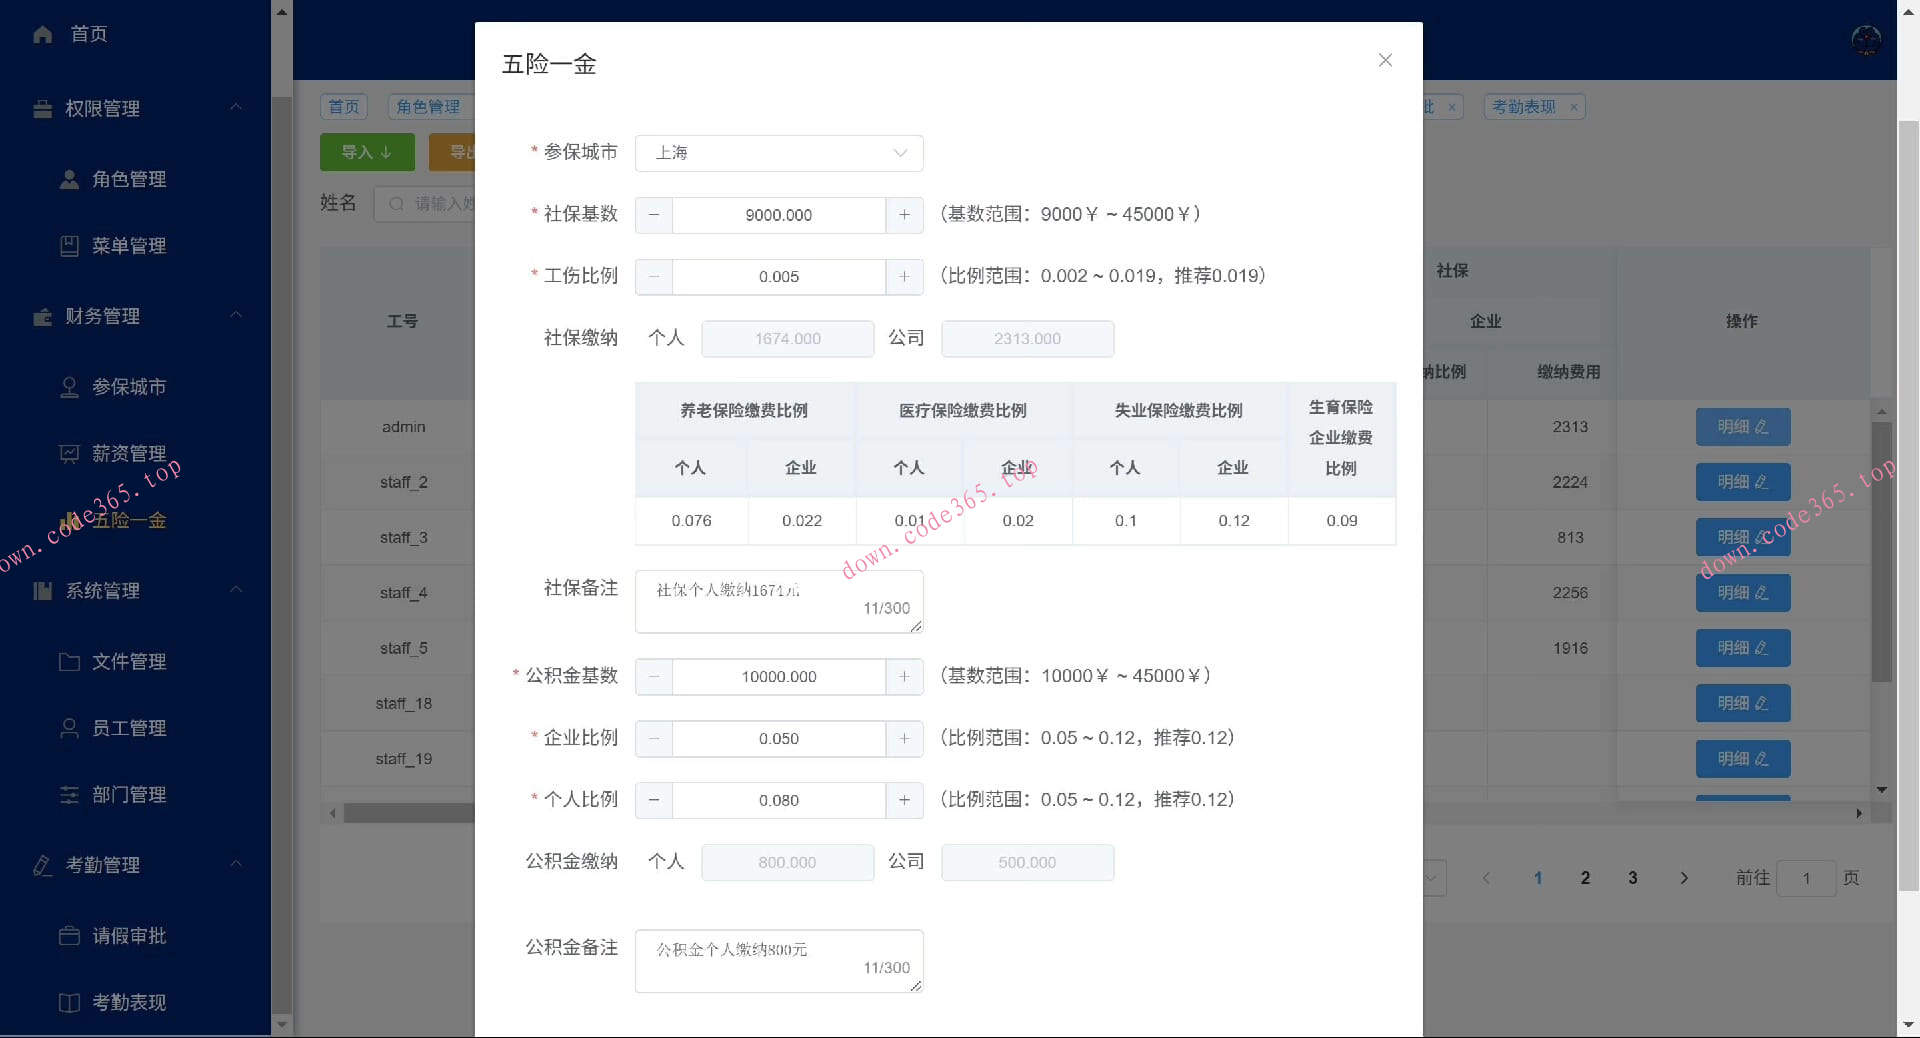Open 文件管理 folder icon

(x=69, y=661)
